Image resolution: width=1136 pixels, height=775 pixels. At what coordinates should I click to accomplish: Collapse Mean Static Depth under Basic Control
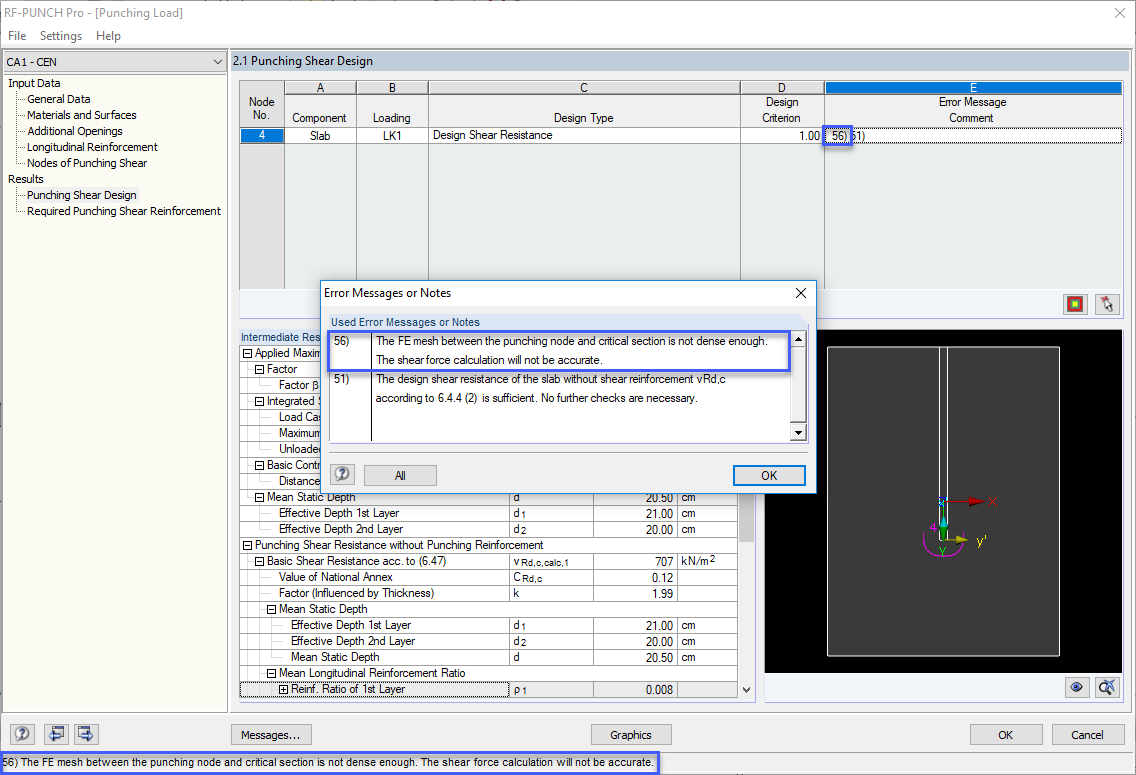pos(259,498)
